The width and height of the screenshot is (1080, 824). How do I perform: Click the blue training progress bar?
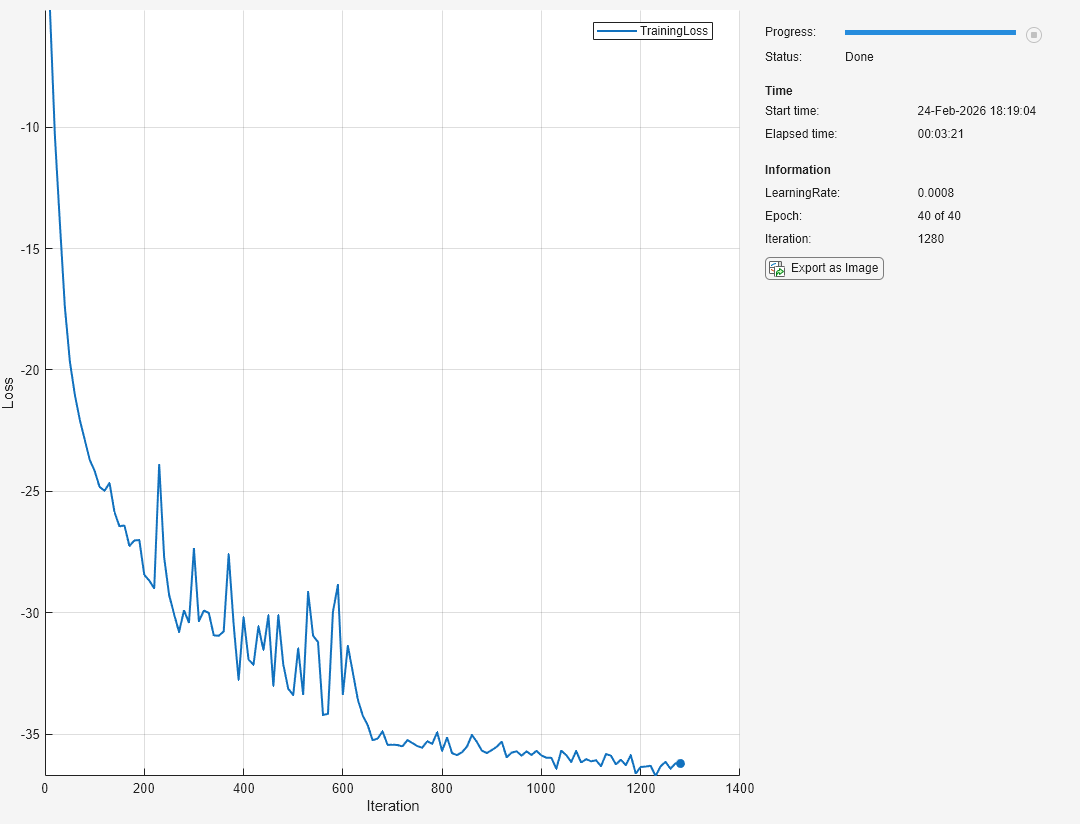pyautogui.click(x=930, y=33)
